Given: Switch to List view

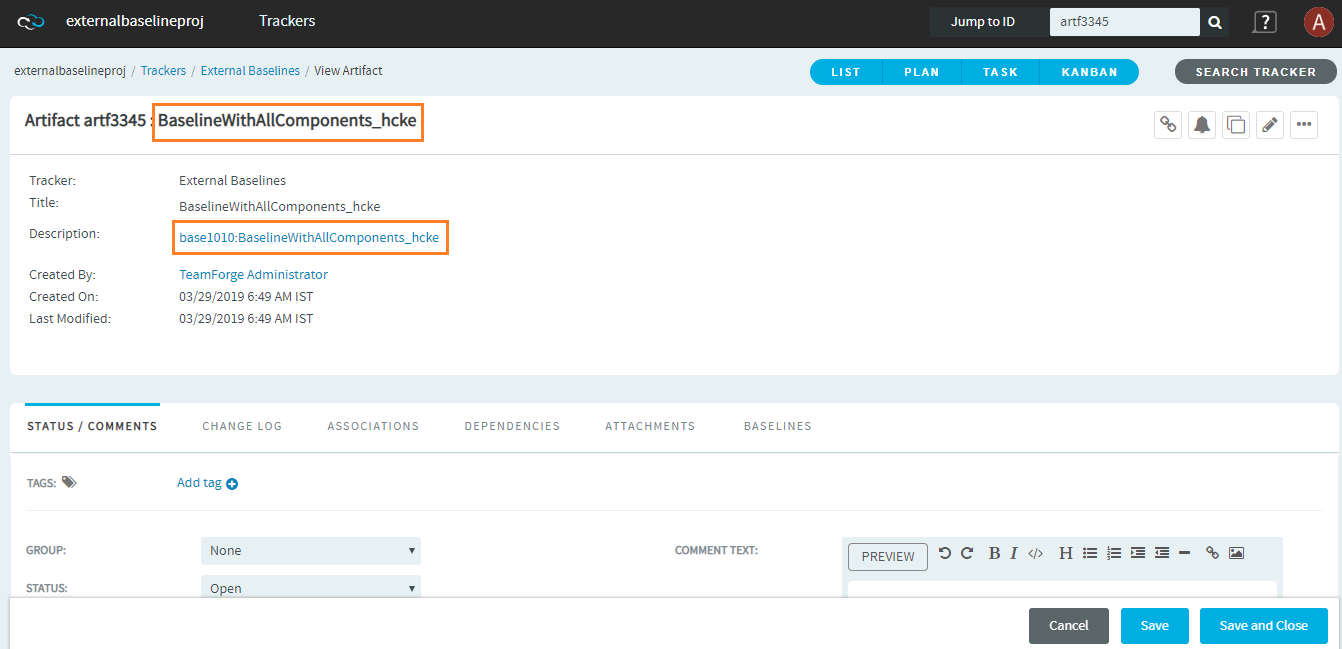Looking at the screenshot, I should pos(846,72).
